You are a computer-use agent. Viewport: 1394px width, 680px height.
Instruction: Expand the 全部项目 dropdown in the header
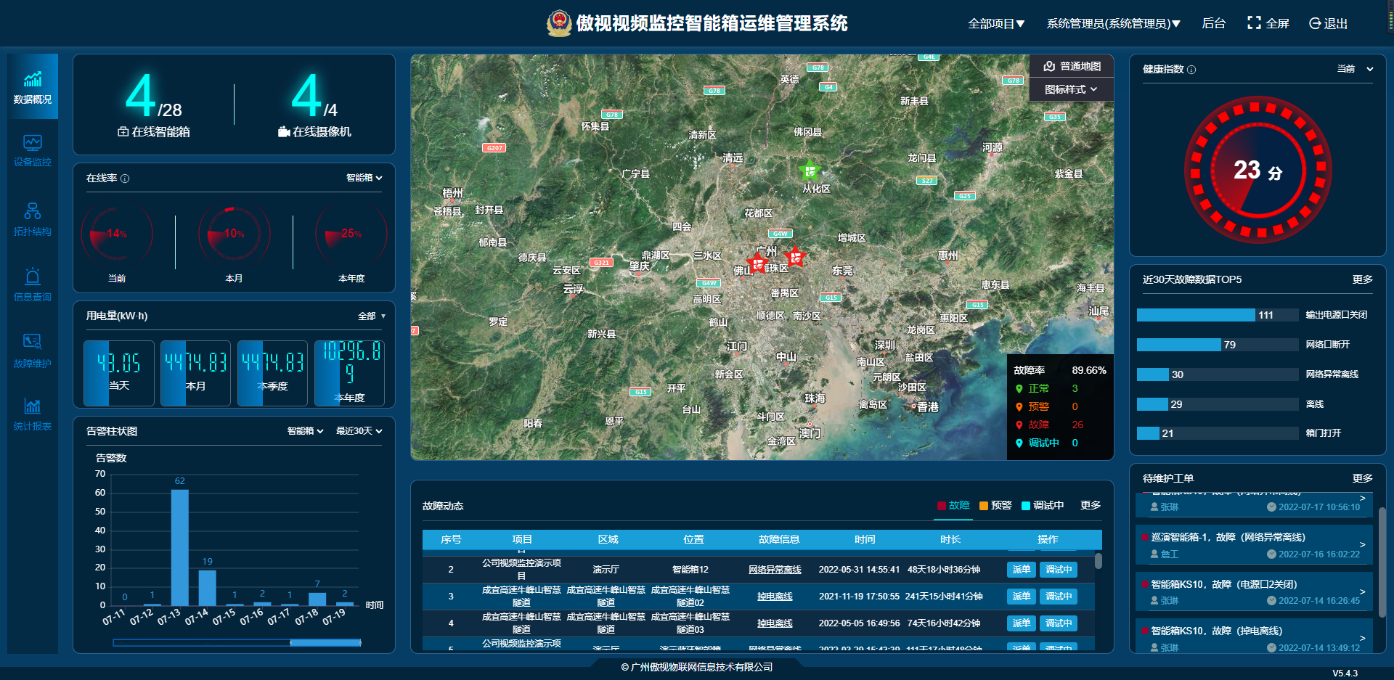pos(996,24)
